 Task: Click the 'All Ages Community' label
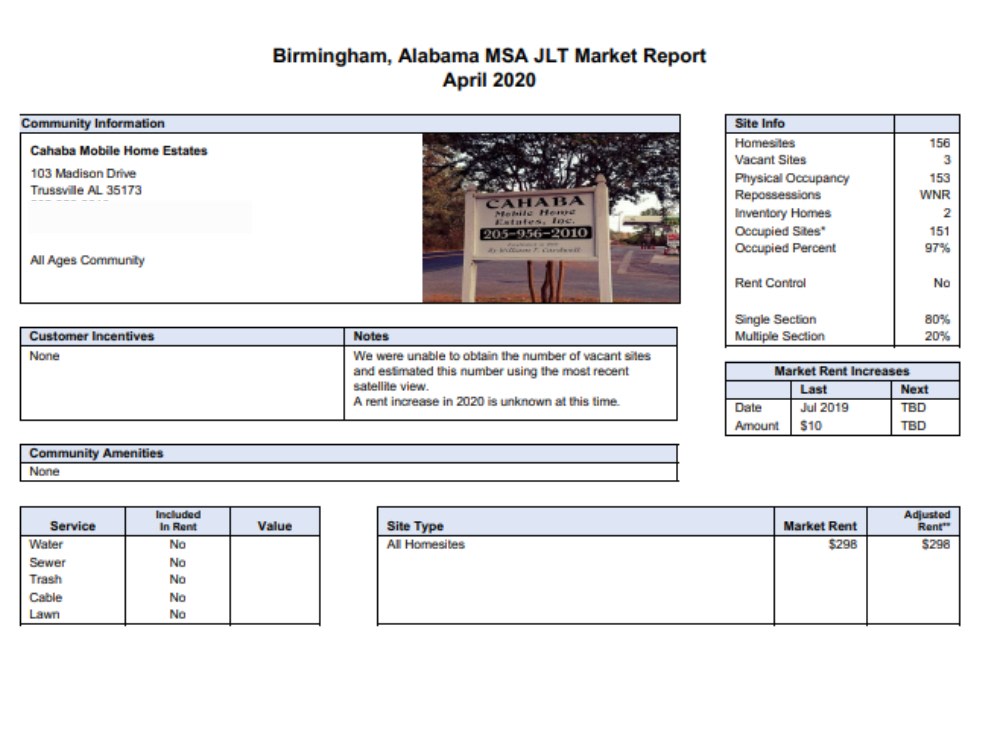coord(87,260)
